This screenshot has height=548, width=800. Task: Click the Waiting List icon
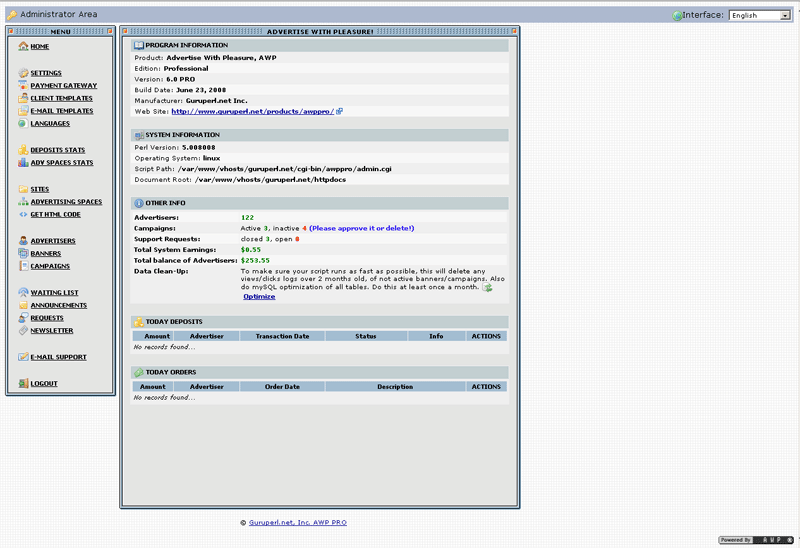point(23,292)
